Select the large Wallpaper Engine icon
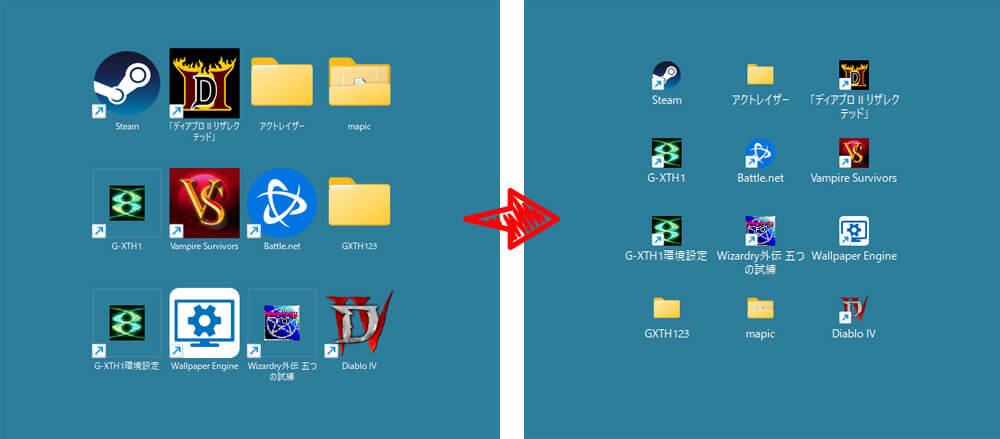 205,323
